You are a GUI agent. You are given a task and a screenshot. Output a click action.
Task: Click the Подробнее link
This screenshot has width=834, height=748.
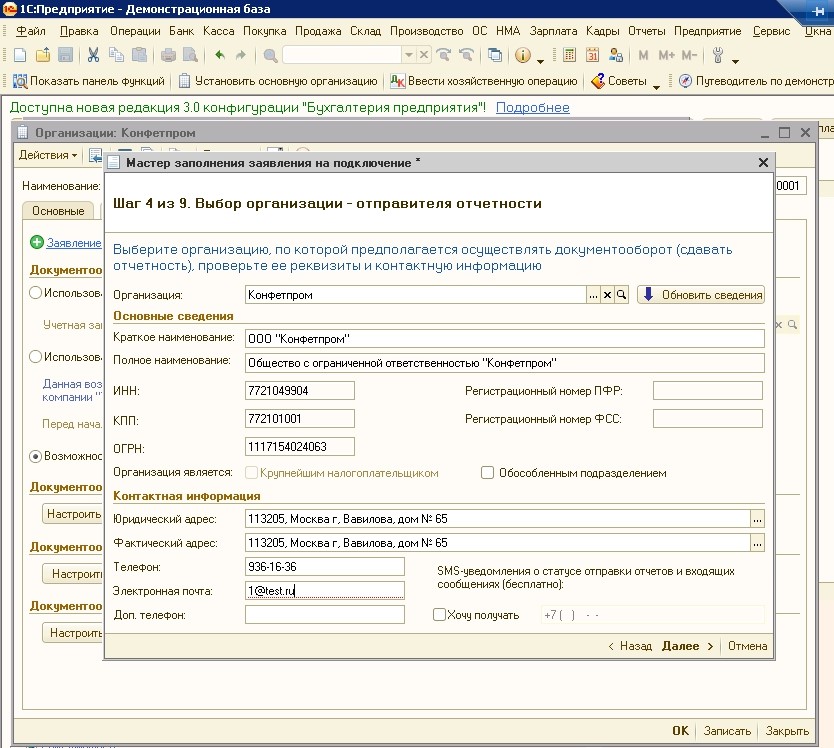click(x=532, y=107)
